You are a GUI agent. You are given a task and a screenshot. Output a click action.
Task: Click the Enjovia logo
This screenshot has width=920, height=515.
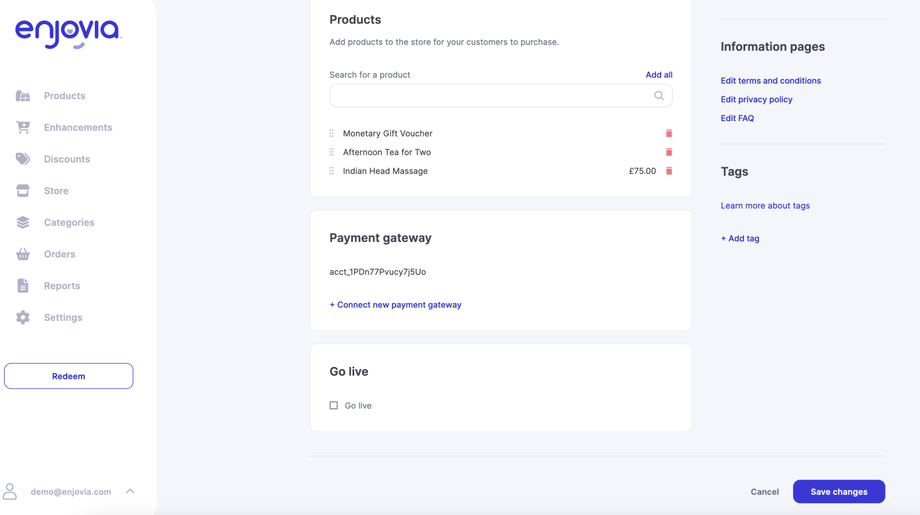pyautogui.click(x=68, y=33)
